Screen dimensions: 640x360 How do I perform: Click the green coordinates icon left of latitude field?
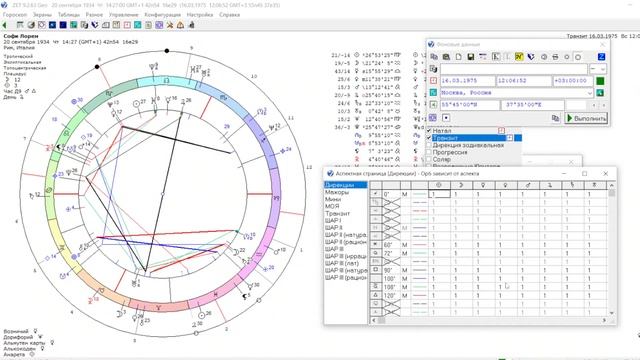[x=433, y=105]
